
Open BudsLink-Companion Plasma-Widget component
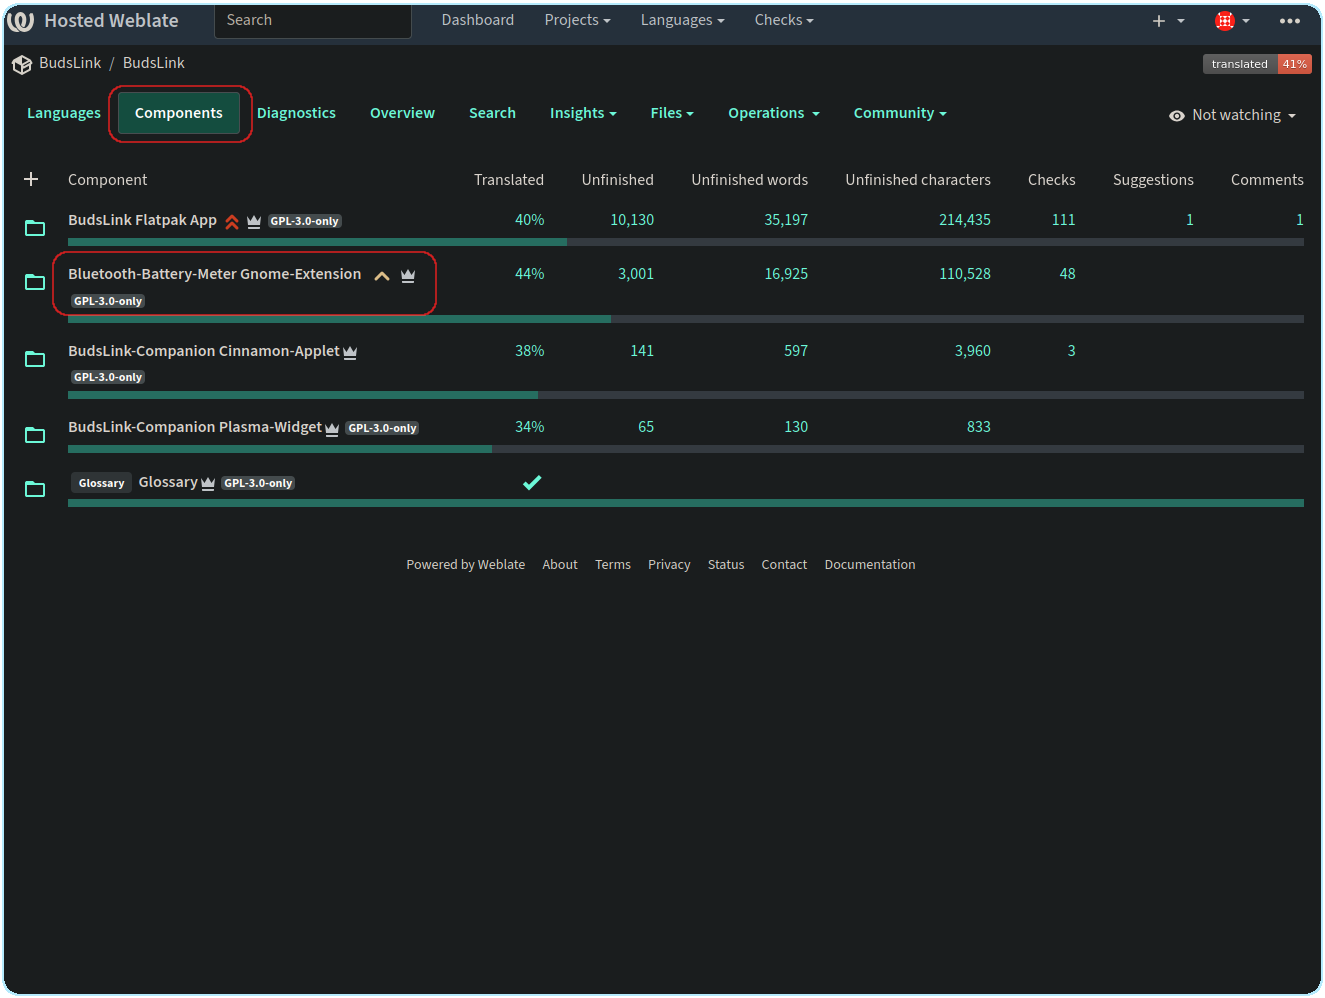point(195,427)
